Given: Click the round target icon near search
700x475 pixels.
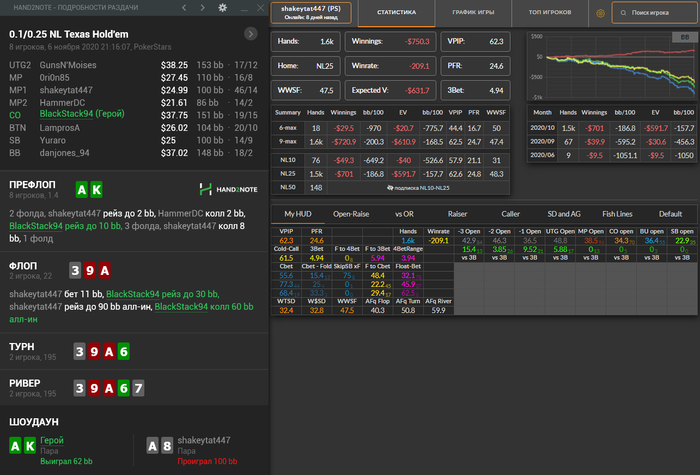Looking at the screenshot, I should pyautogui.click(x=600, y=14).
